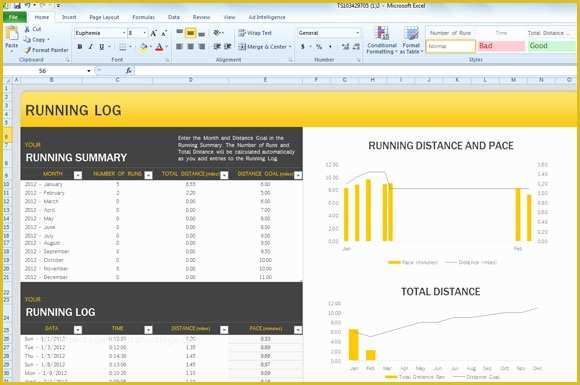Open the Format as Table gallery
The image size is (580, 385).
point(411,40)
